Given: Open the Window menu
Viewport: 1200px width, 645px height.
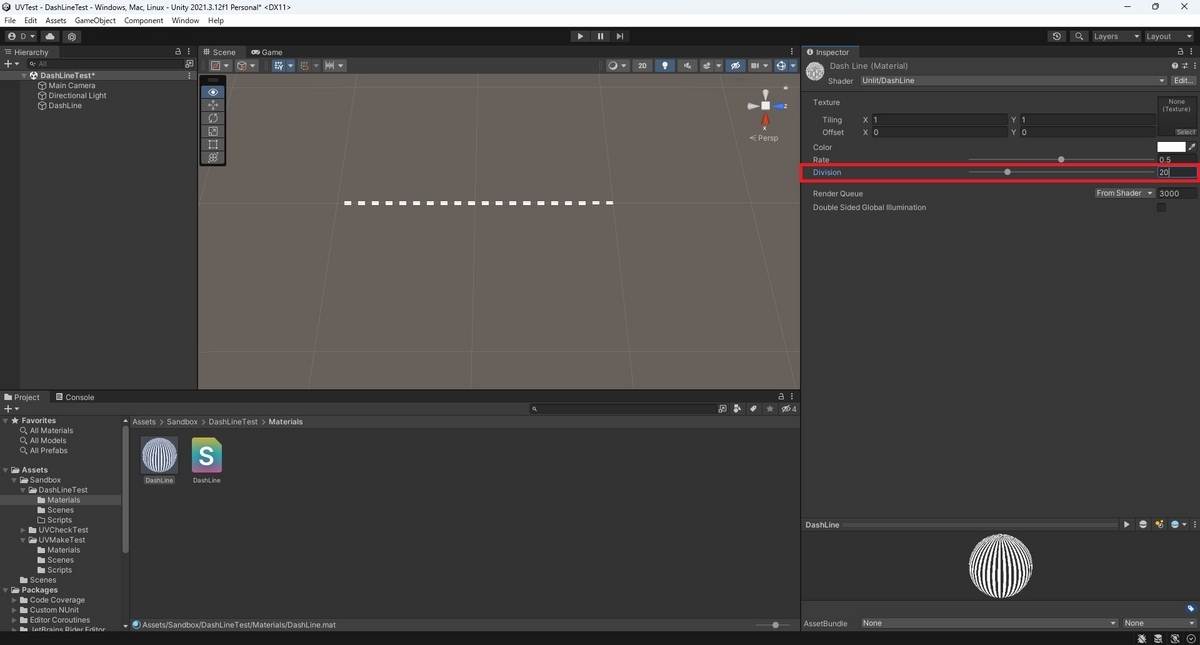Looking at the screenshot, I should [x=185, y=19].
